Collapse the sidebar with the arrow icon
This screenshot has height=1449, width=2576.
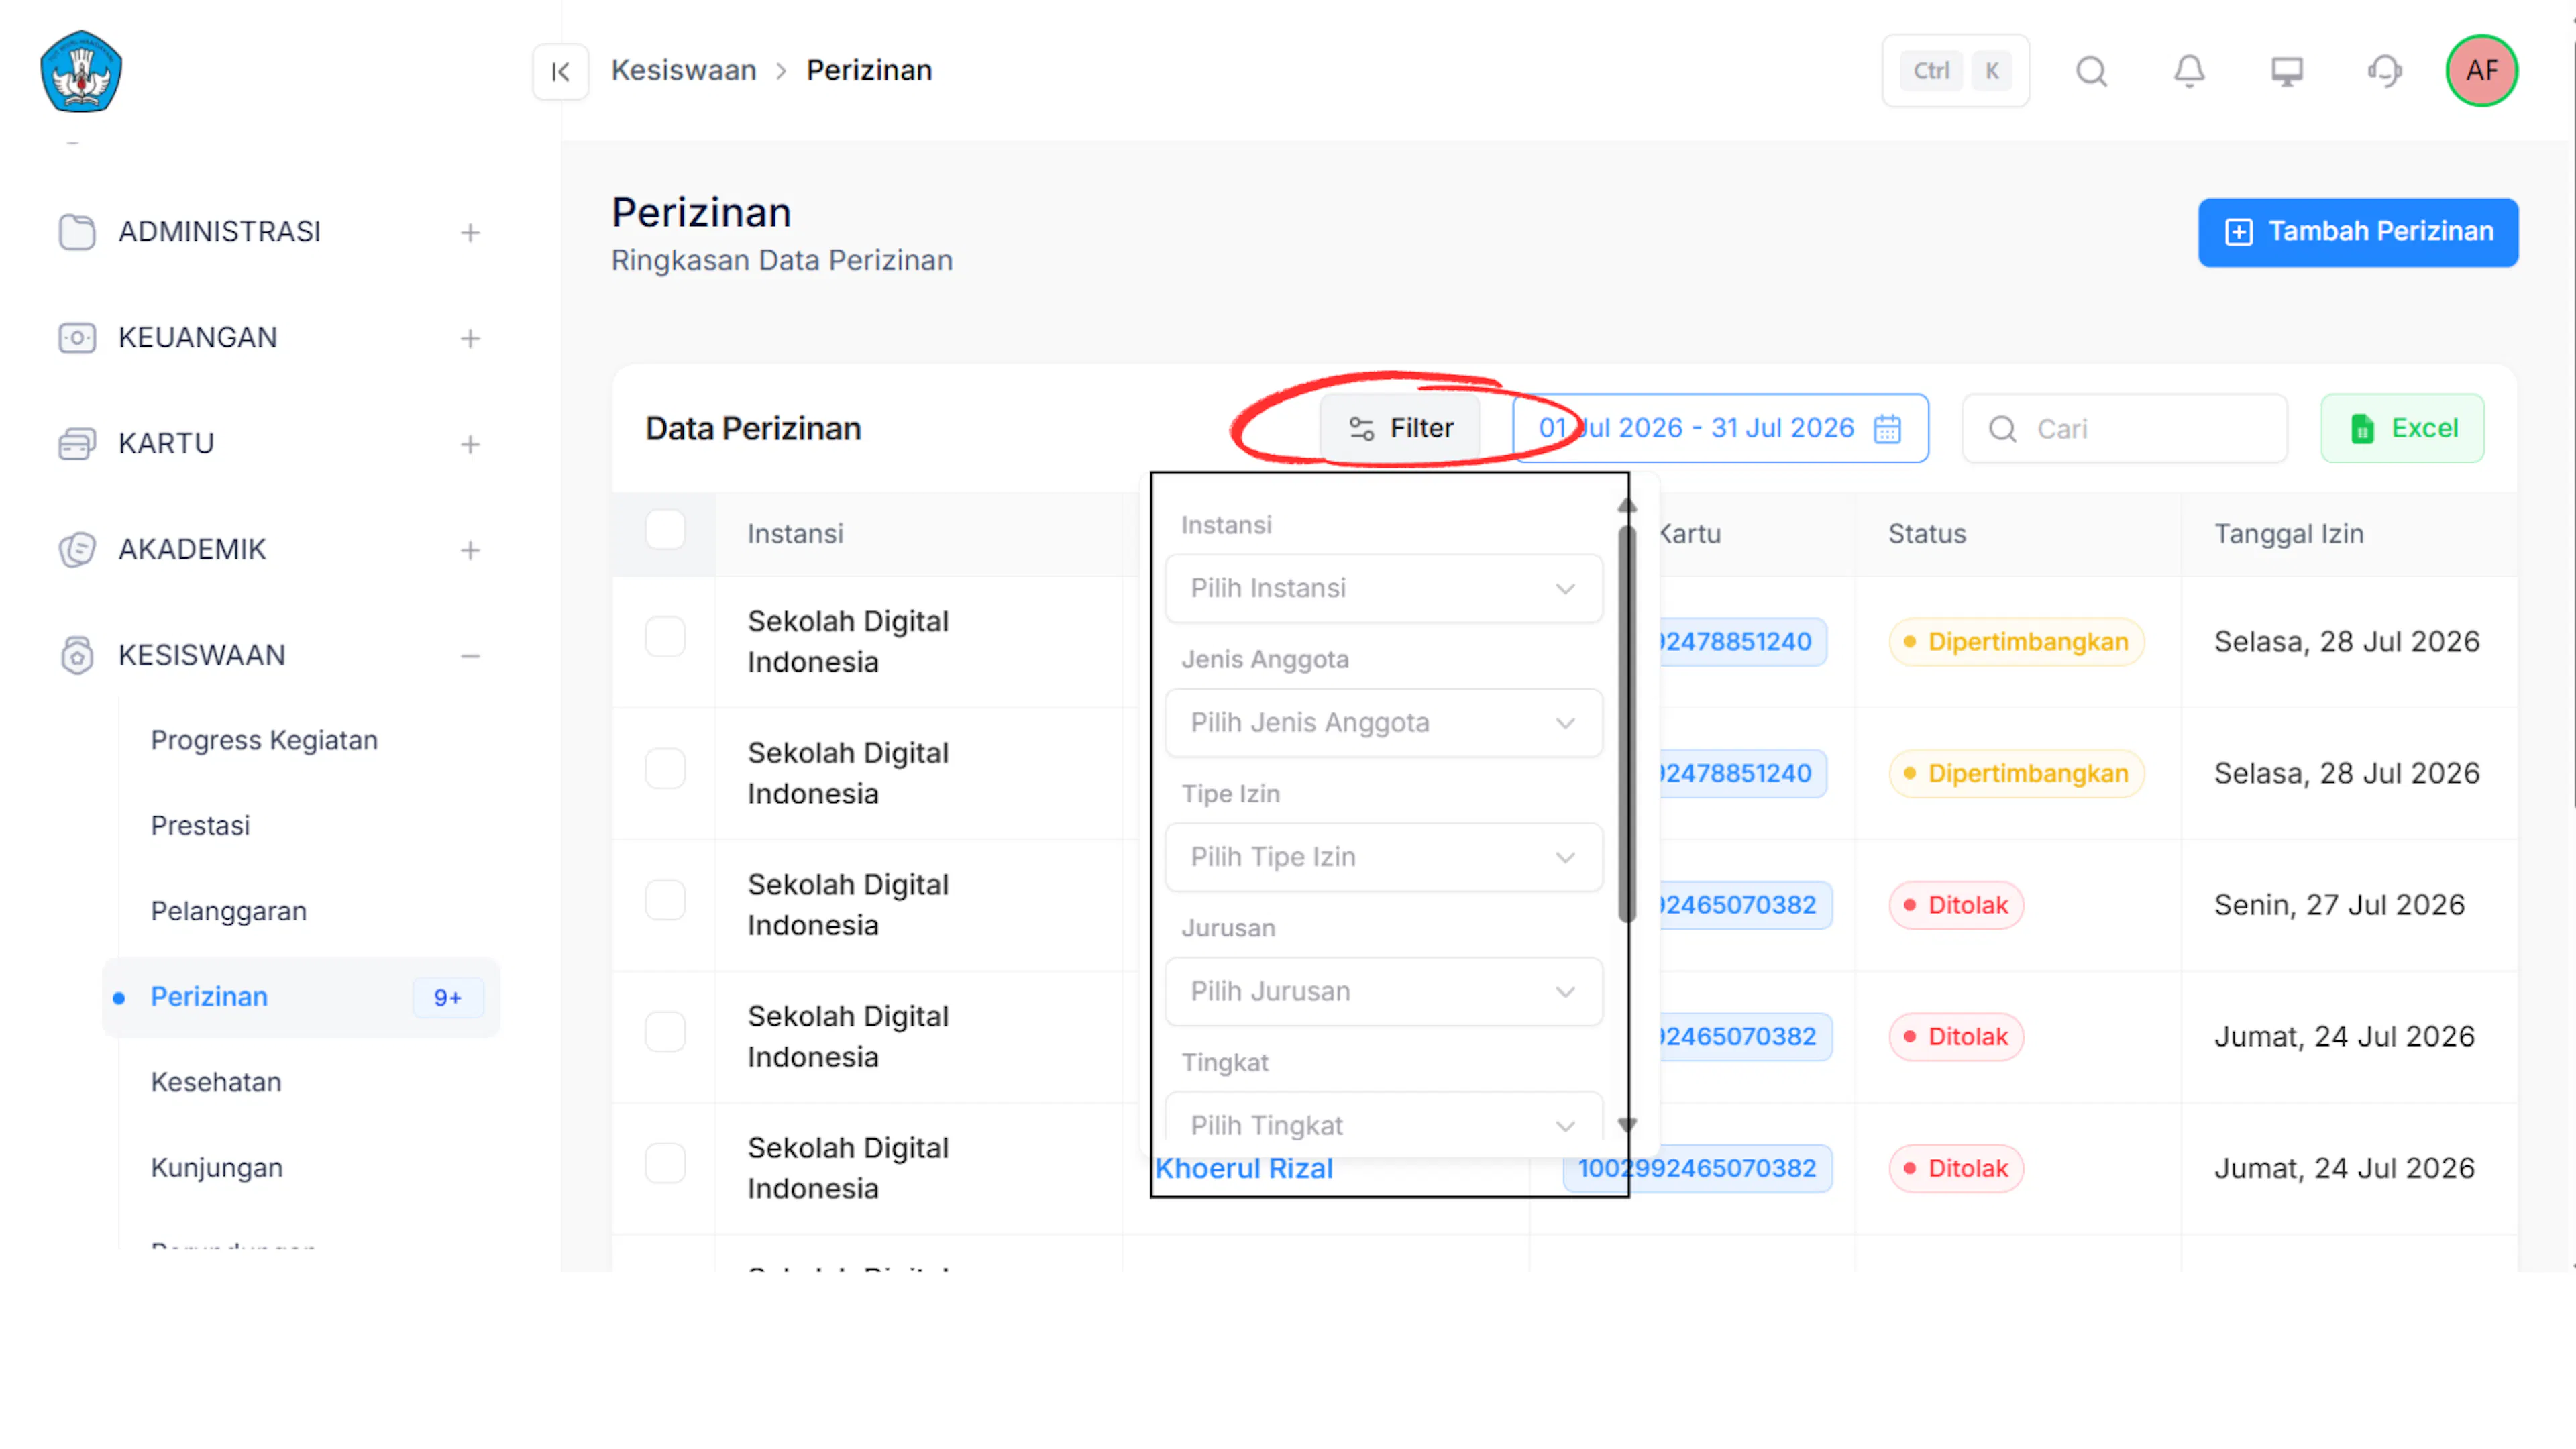click(x=560, y=71)
